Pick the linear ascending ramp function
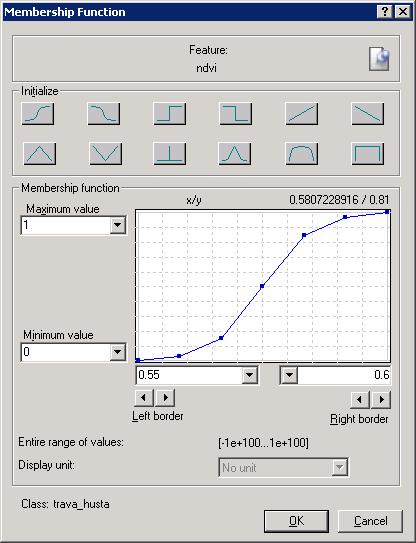The height and width of the screenshot is (543, 416). click(x=302, y=114)
